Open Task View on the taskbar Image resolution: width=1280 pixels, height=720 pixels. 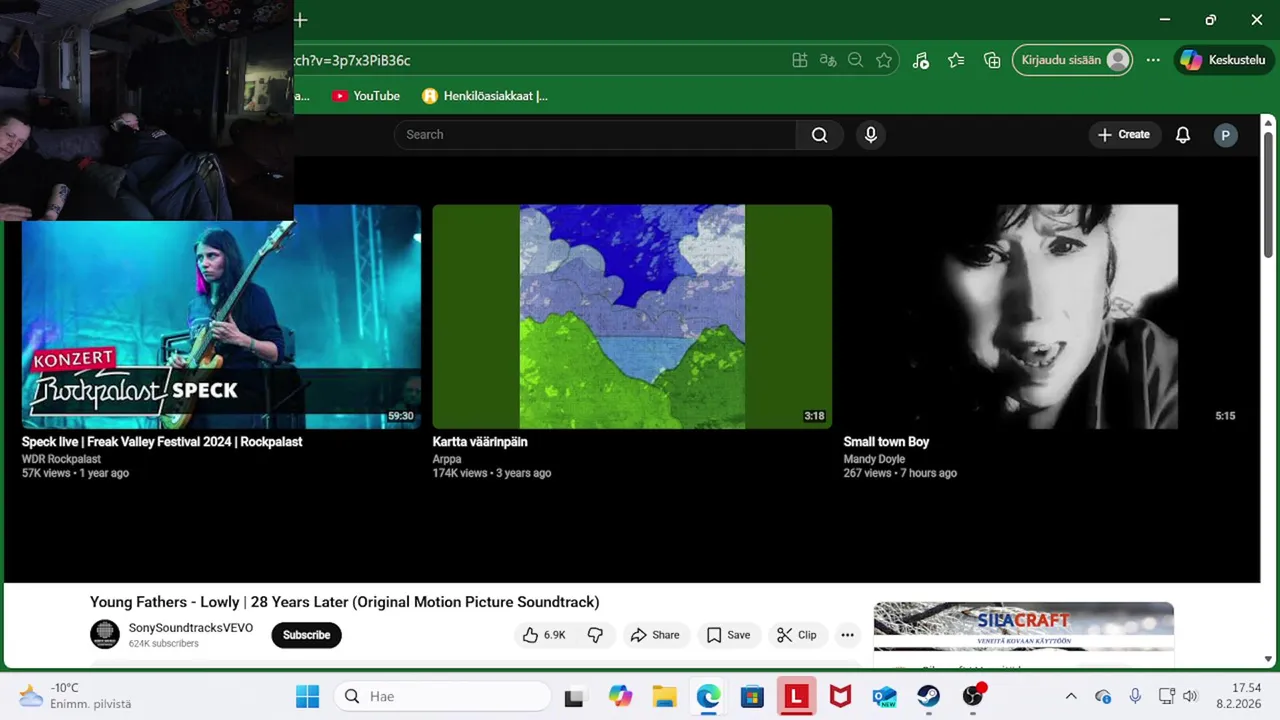point(574,696)
